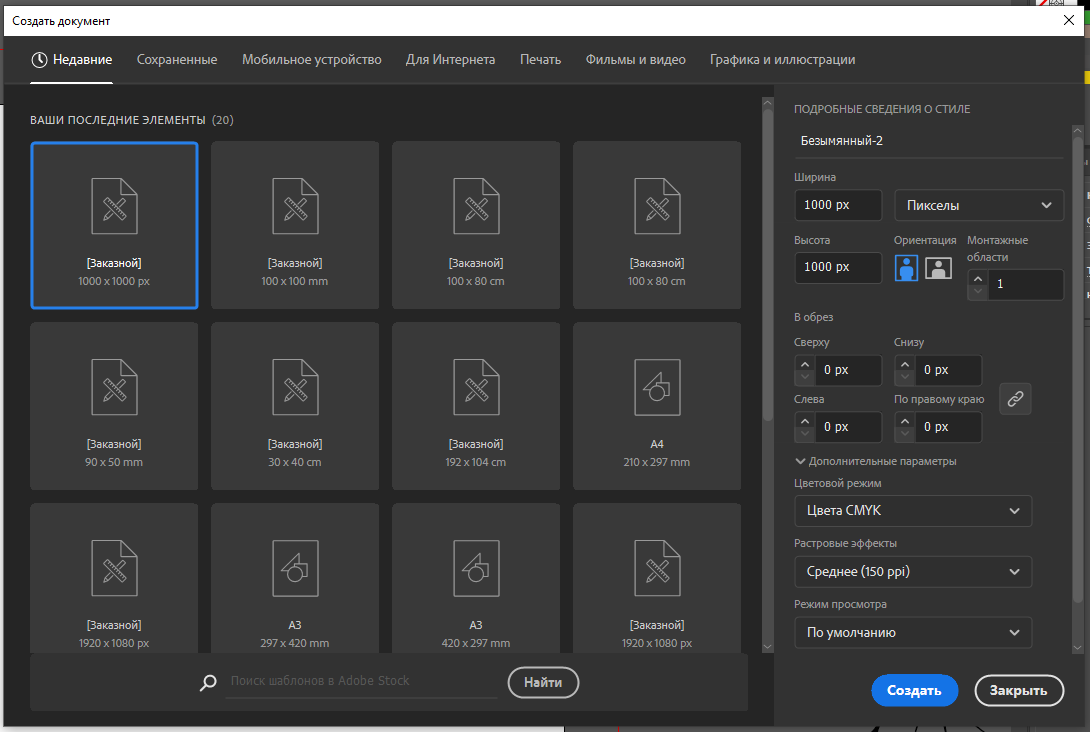Increase left bleed (Слева) value
Image resolution: width=1090 pixels, height=732 pixels.
[804, 421]
